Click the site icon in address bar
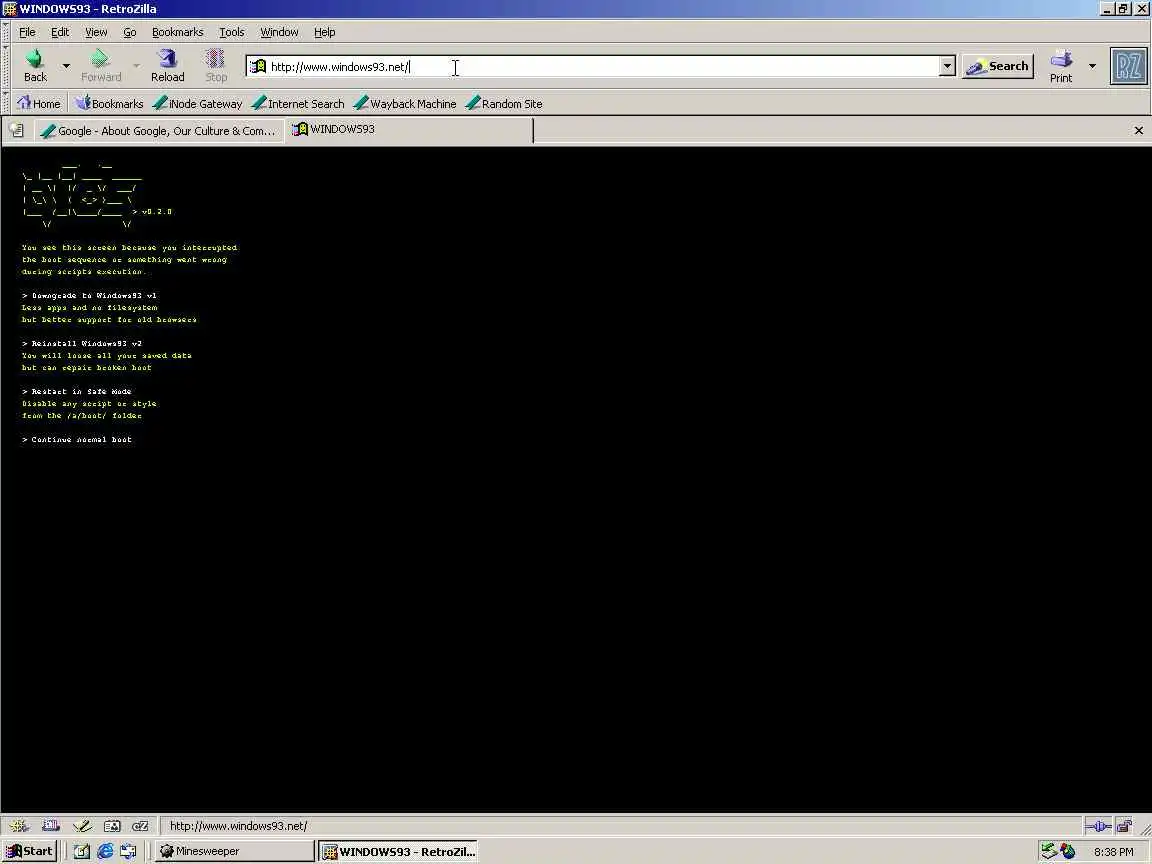 (x=258, y=67)
